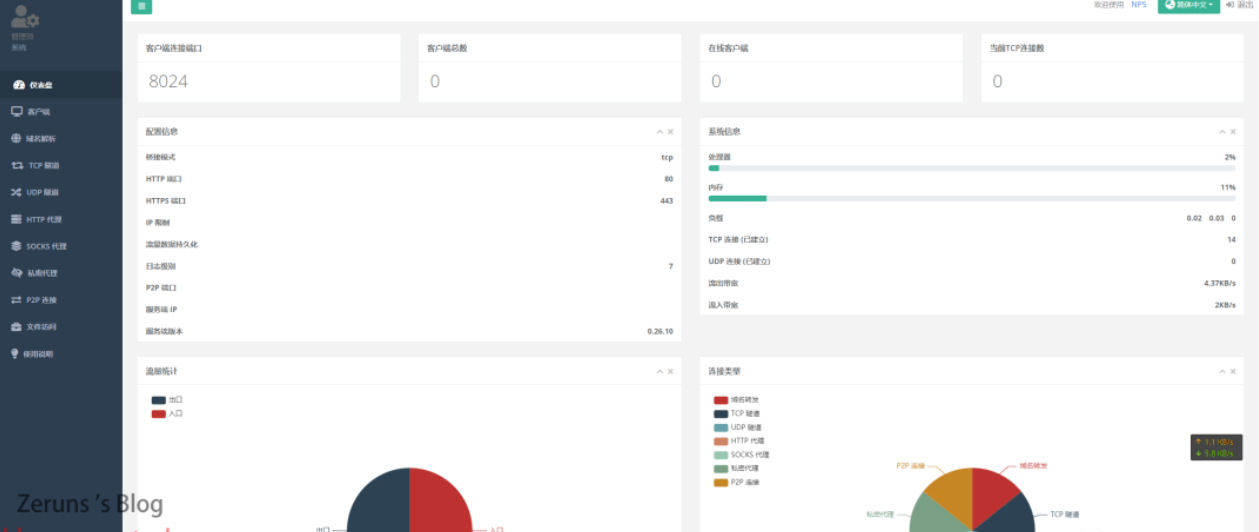1259x532 pixels.
Task: Toggle the TCP 隧道 legend item
Action: click(737, 413)
